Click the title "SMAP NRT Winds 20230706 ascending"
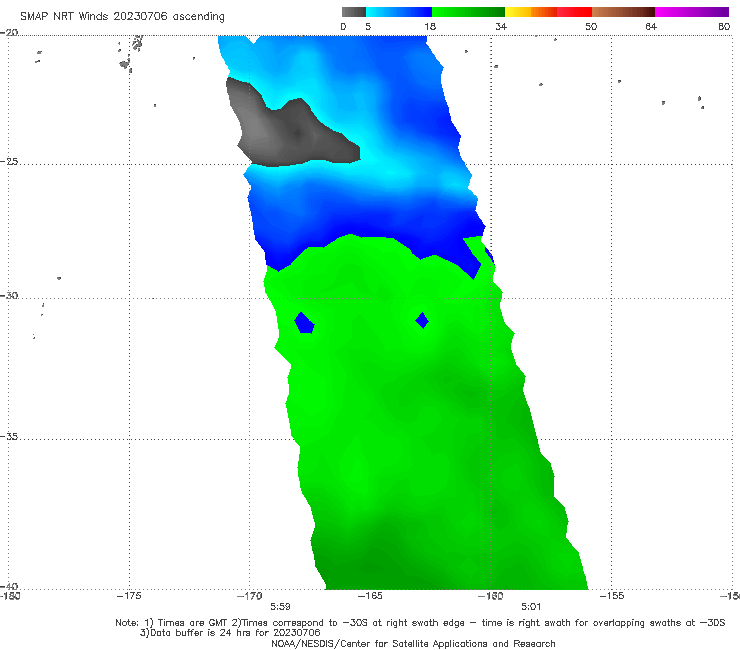 pyautogui.click(x=122, y=17)
